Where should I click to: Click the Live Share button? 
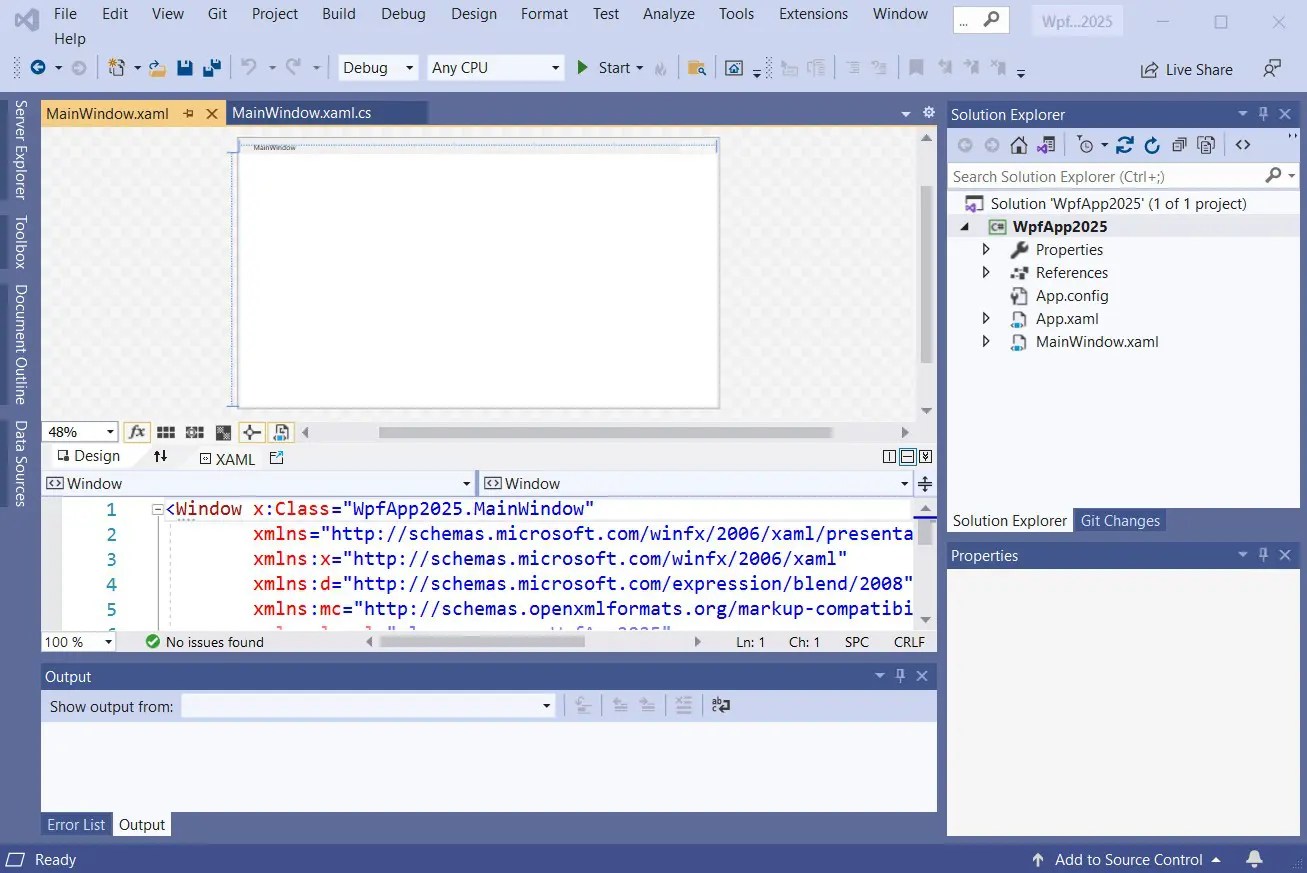[1187, 70]
